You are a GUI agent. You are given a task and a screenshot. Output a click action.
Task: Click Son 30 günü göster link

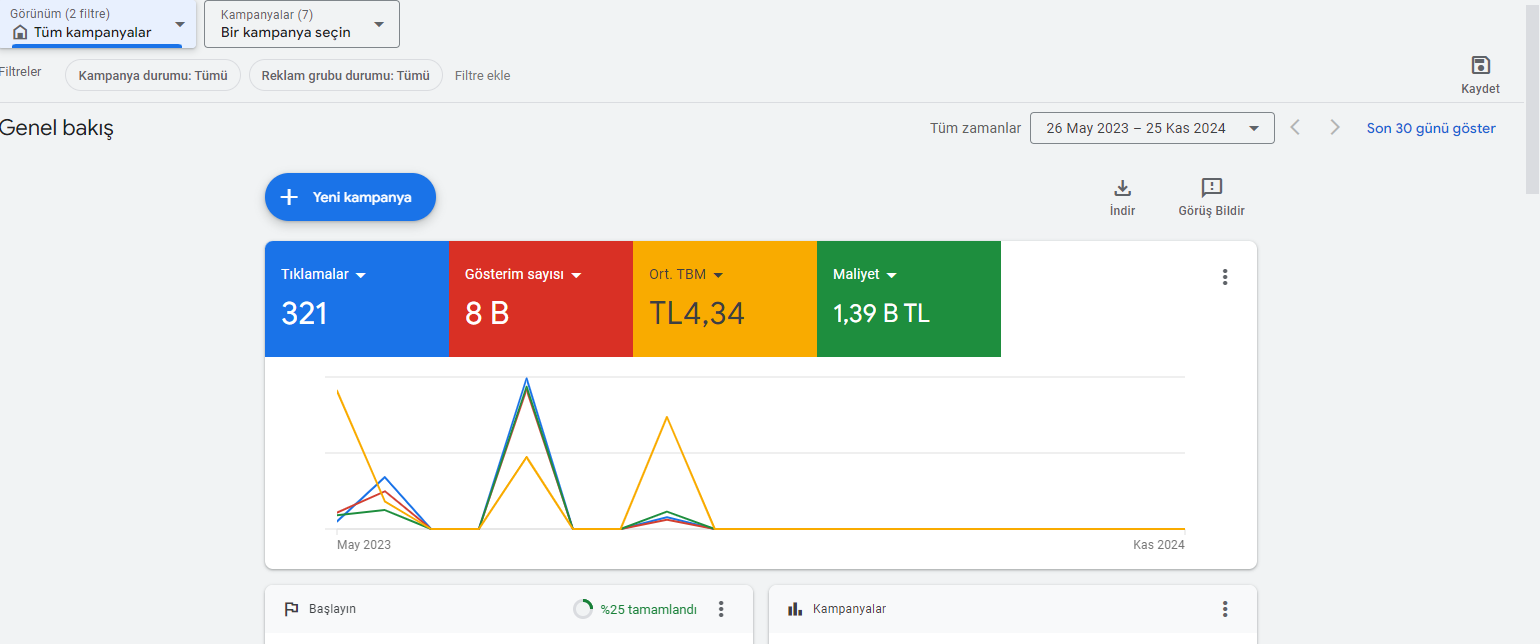[1431, 128]
